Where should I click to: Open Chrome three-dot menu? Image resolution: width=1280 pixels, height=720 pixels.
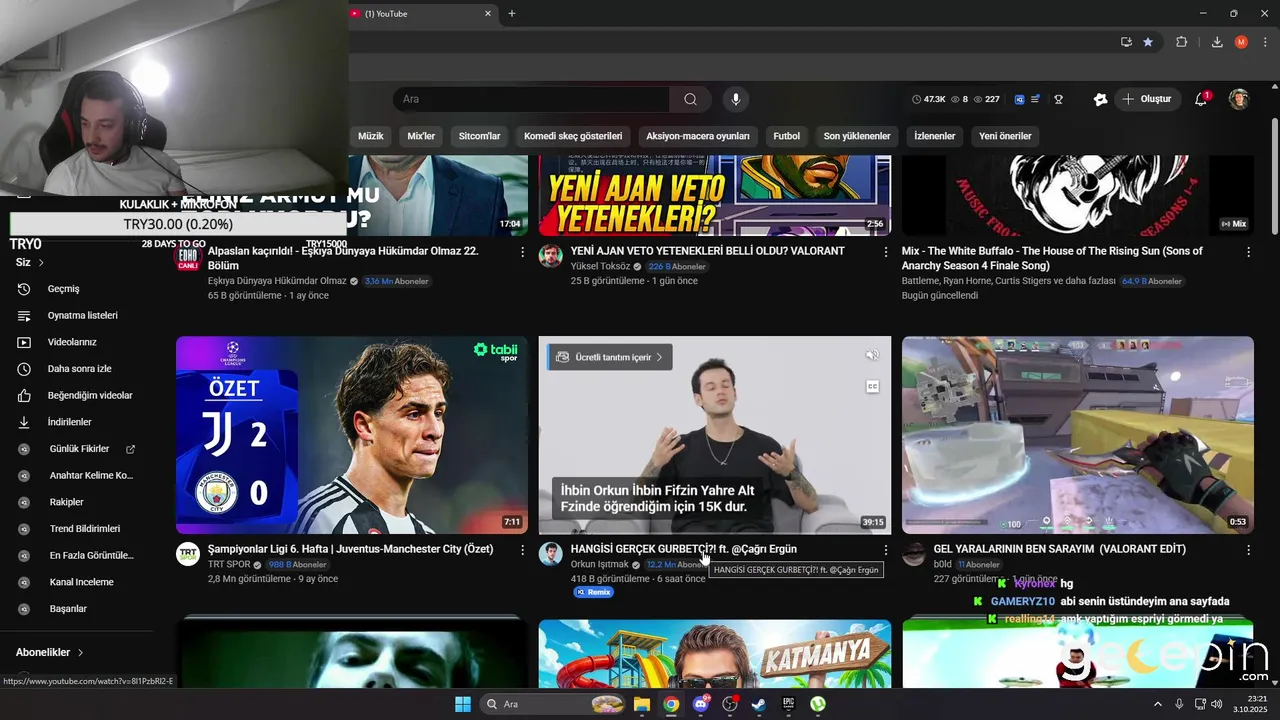point(1266,42)
